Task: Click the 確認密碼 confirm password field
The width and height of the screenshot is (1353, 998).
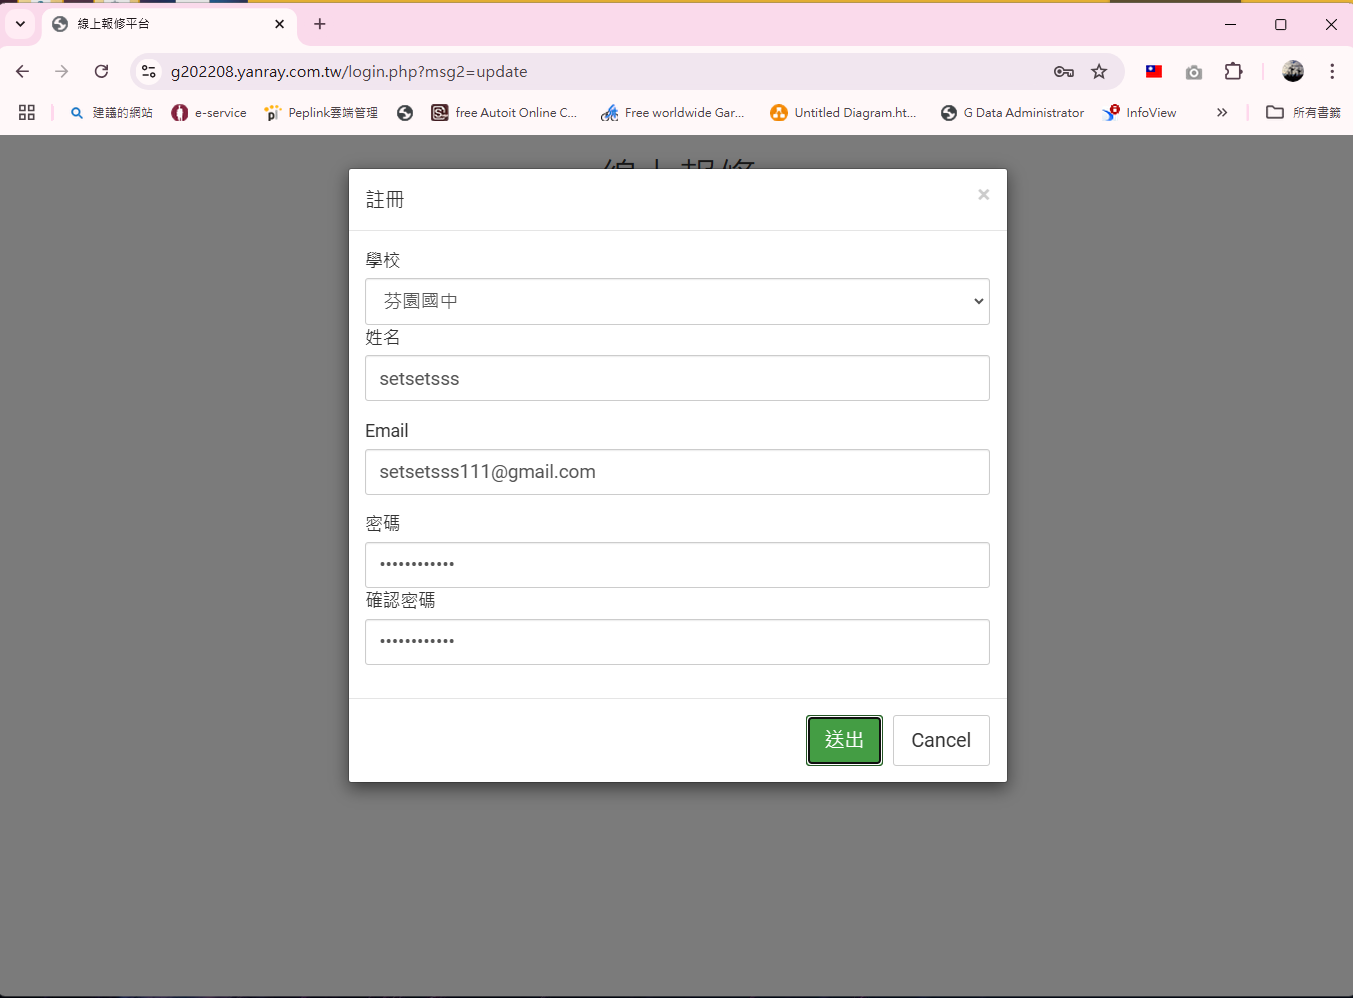Action: point(677,642)
